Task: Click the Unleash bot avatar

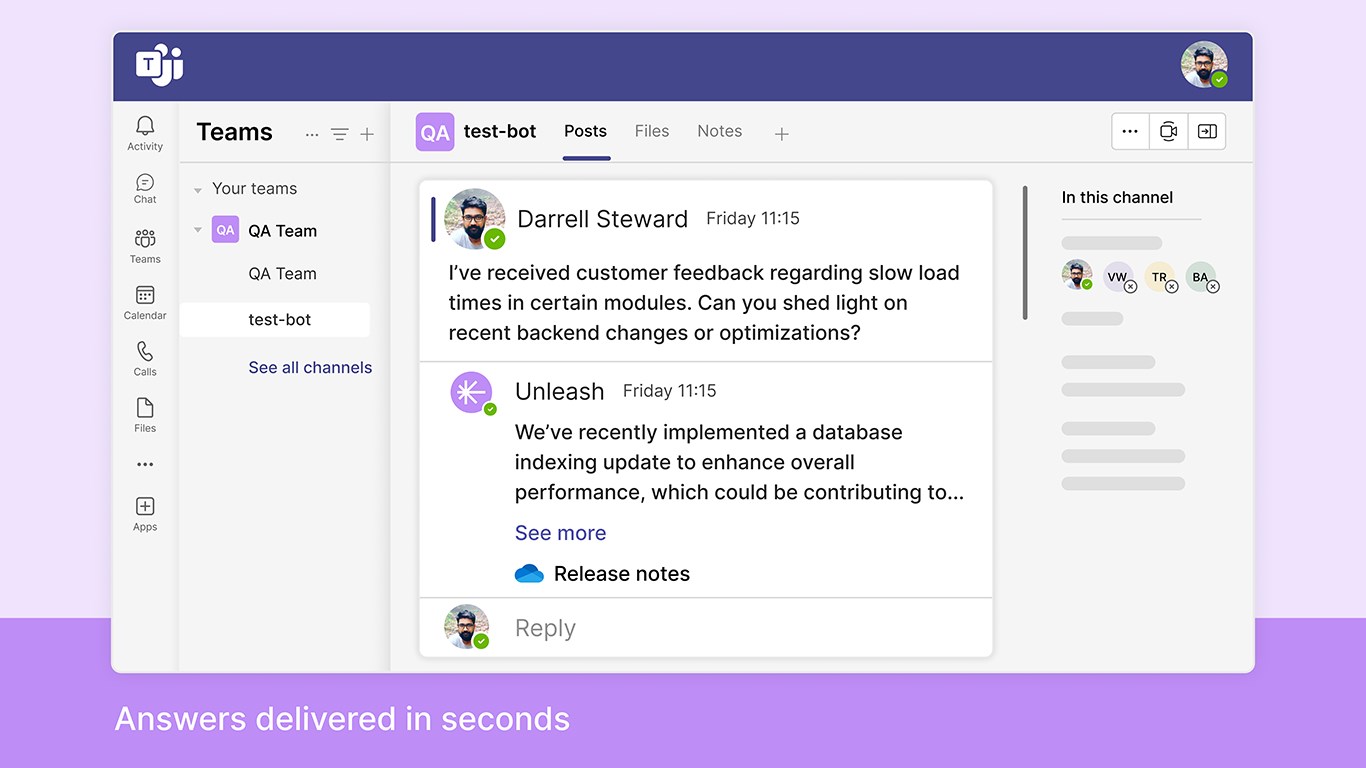Action: click(471, 392)
